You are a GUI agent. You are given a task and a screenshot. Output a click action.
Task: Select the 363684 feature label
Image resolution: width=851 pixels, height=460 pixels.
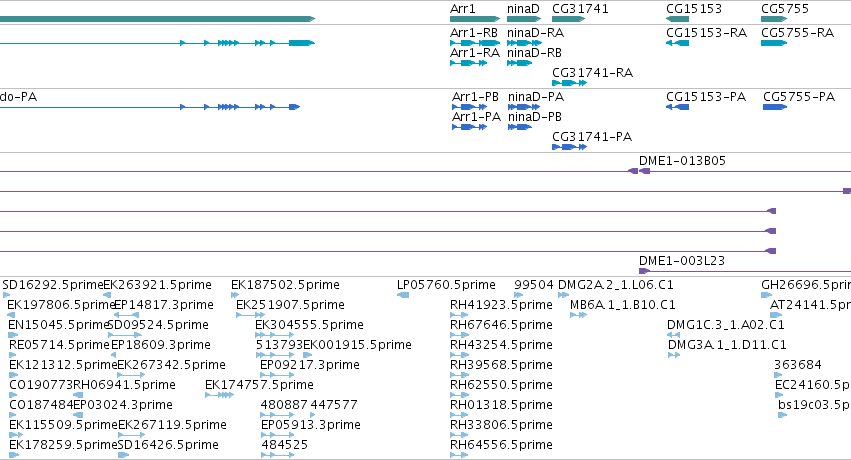[798, 365]
